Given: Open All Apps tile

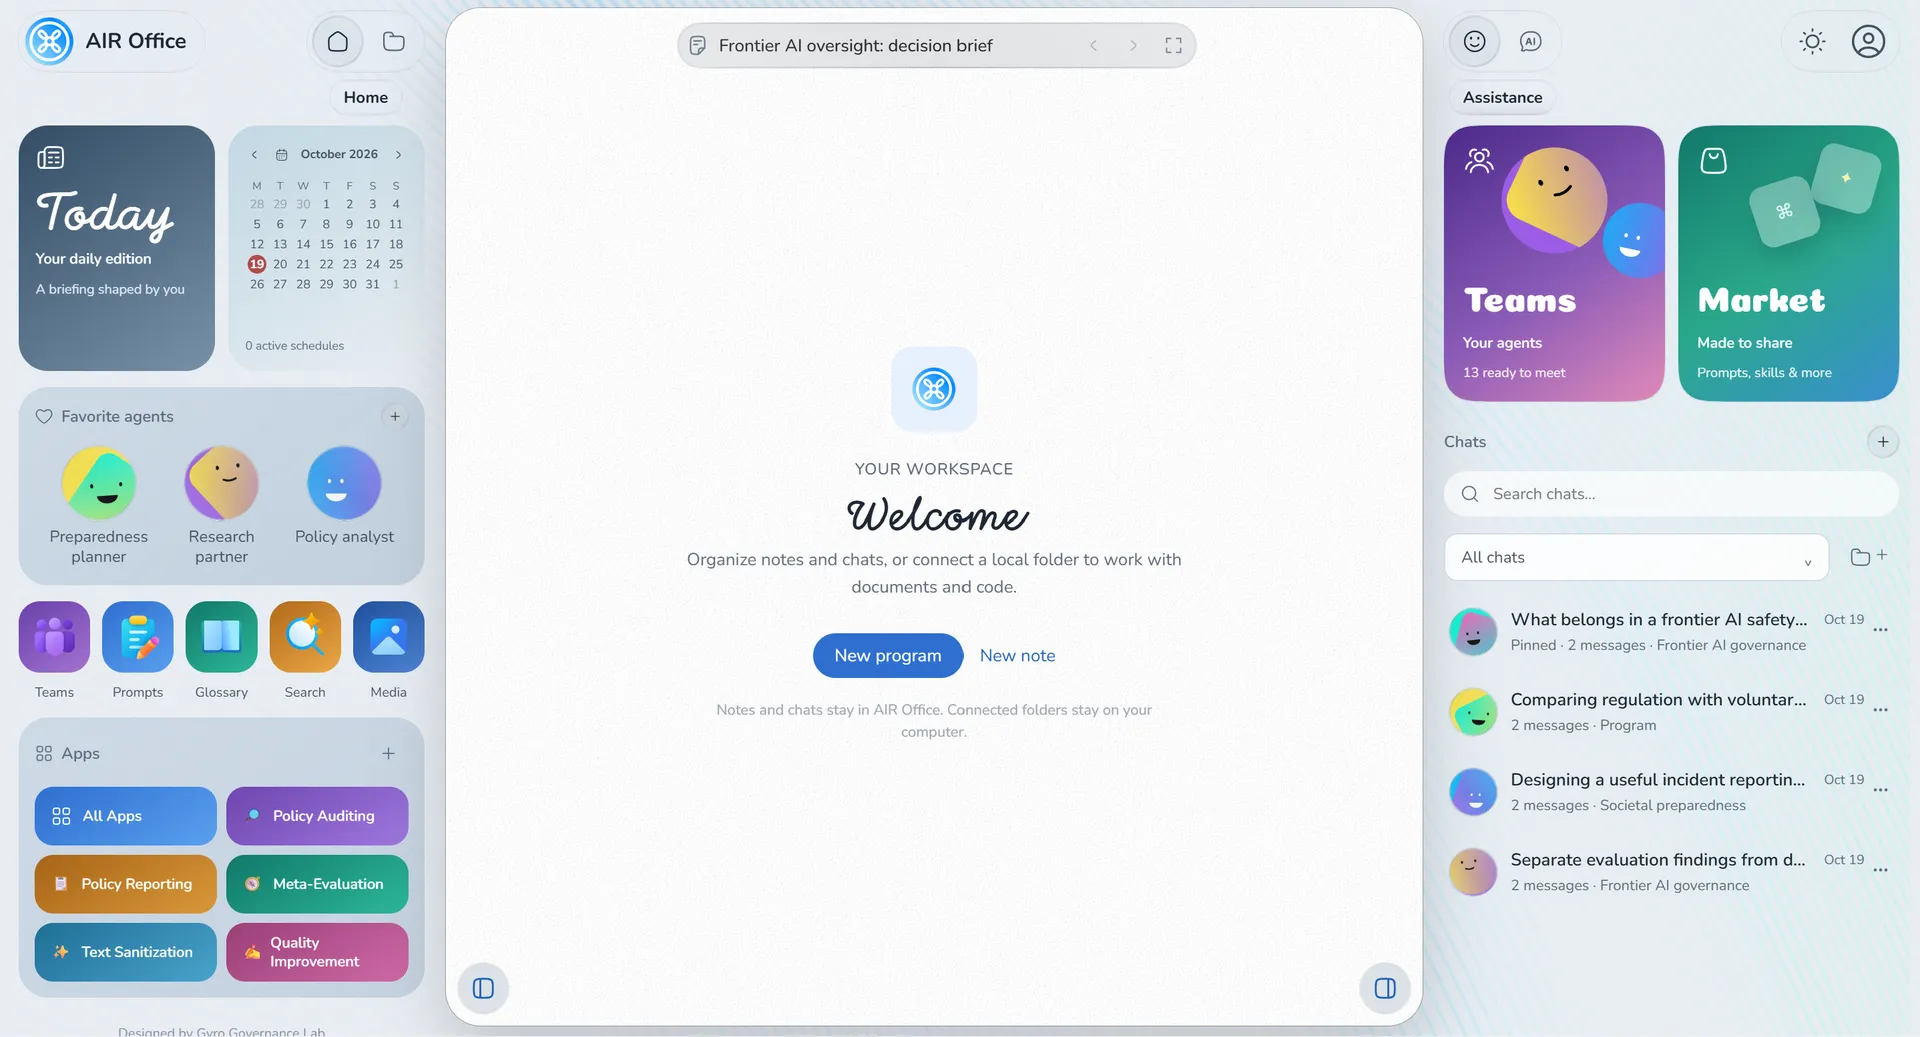Looking at the screenshot, I should [x=126, y=816].
